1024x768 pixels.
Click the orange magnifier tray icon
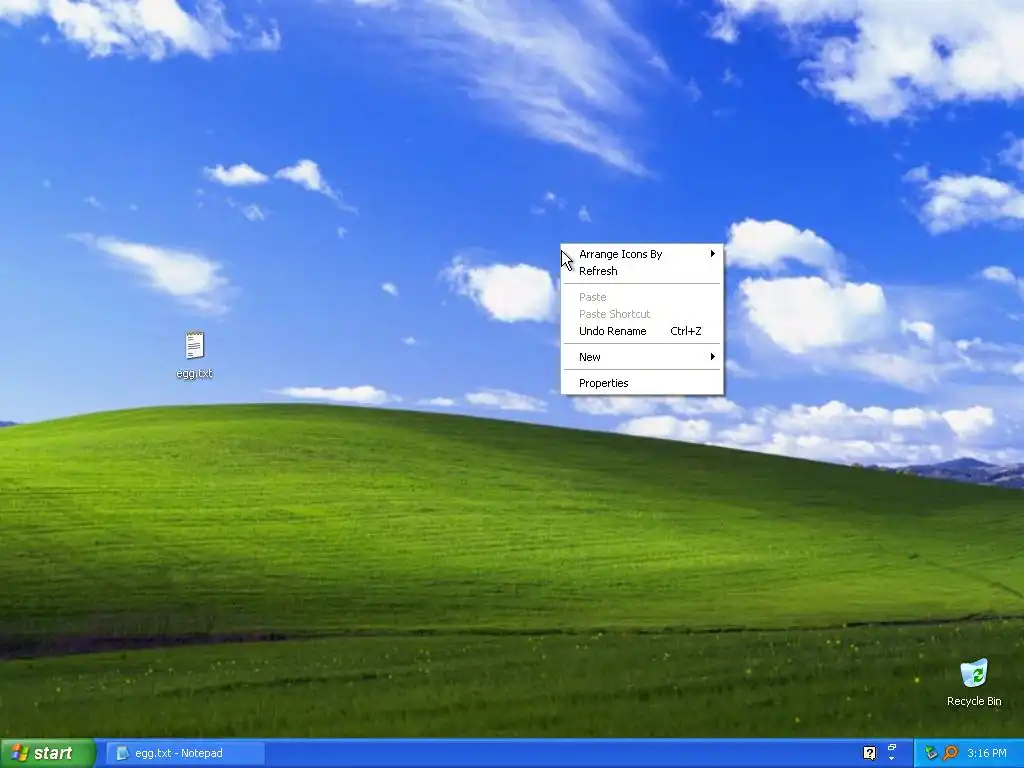(x=950, y=753)
